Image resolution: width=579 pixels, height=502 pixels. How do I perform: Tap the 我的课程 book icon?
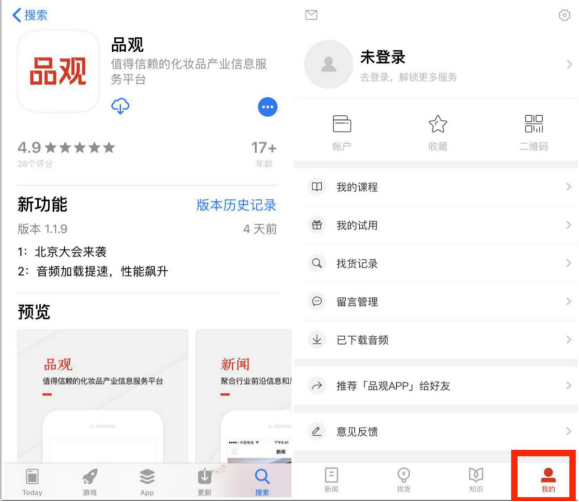click(x=317, y=187)
